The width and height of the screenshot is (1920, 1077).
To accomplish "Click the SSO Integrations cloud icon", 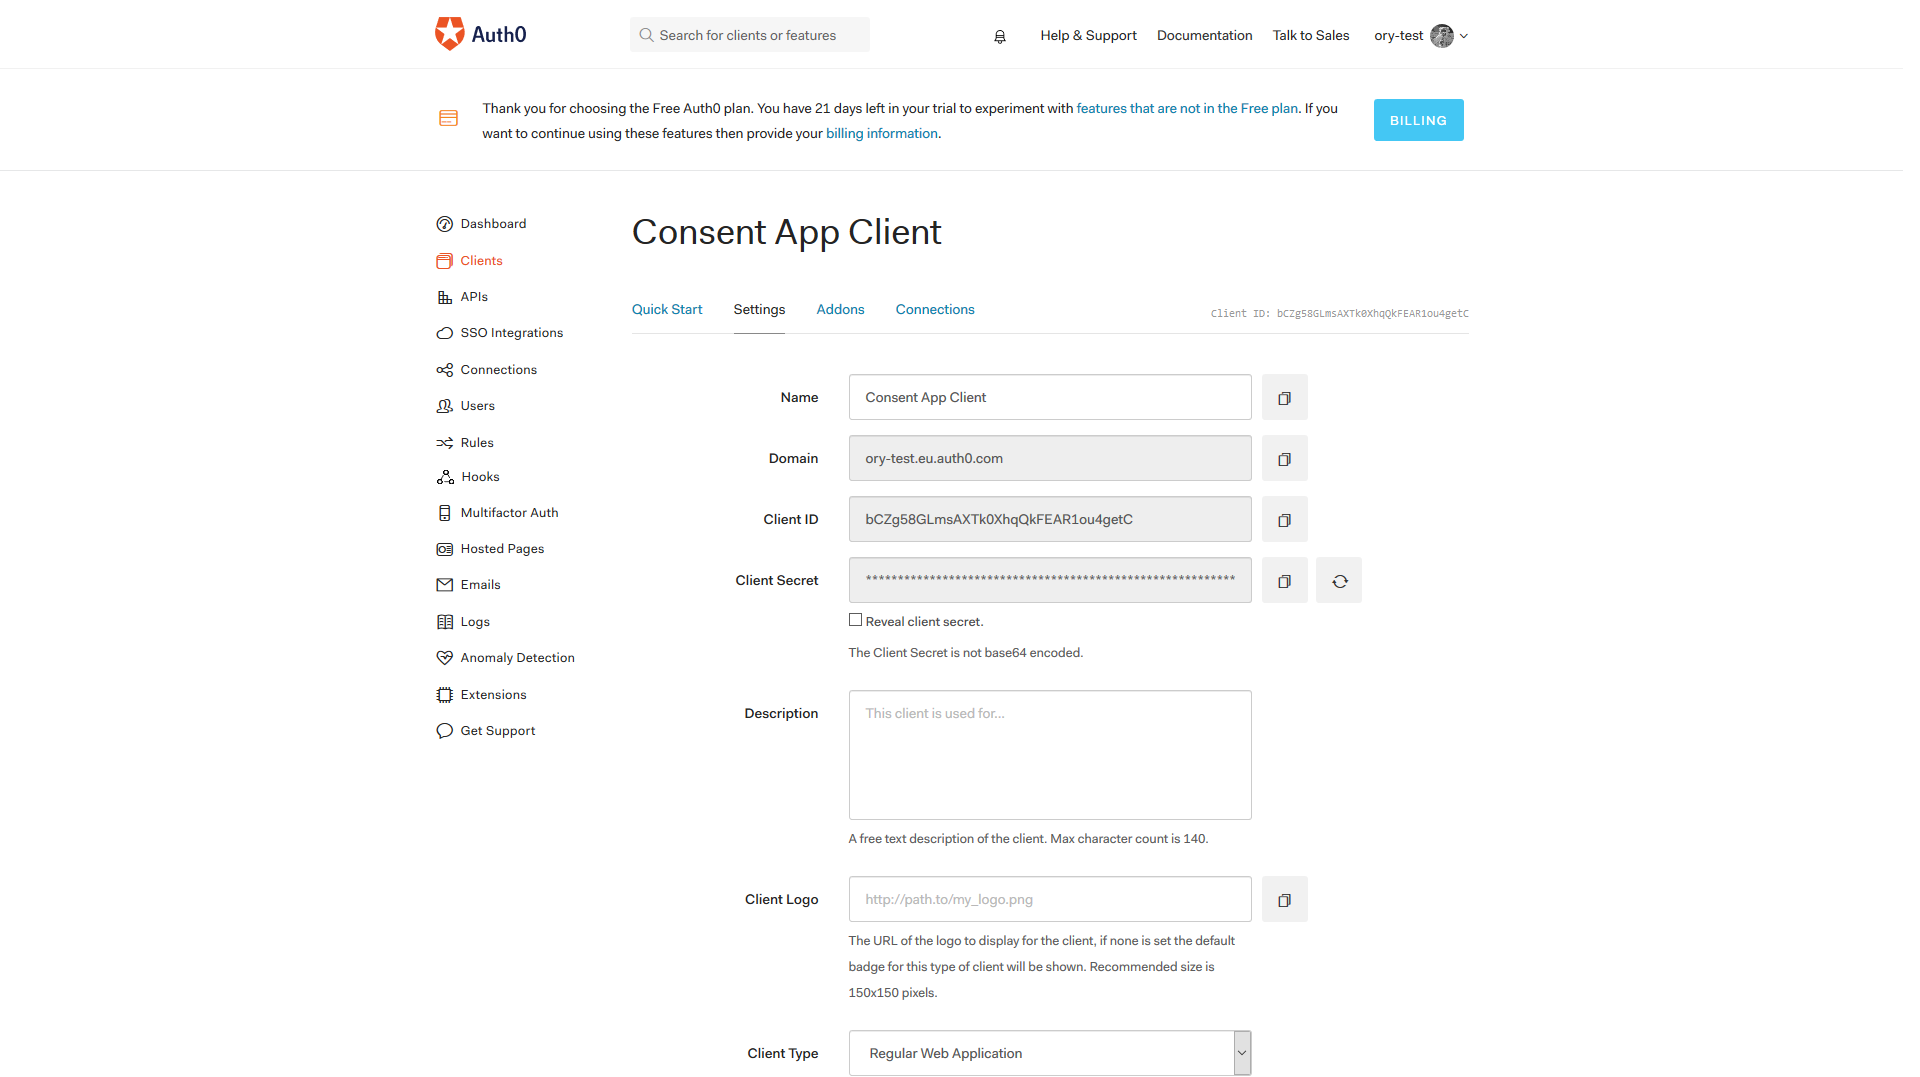I will pyautogui.click(x=445, y=333).
